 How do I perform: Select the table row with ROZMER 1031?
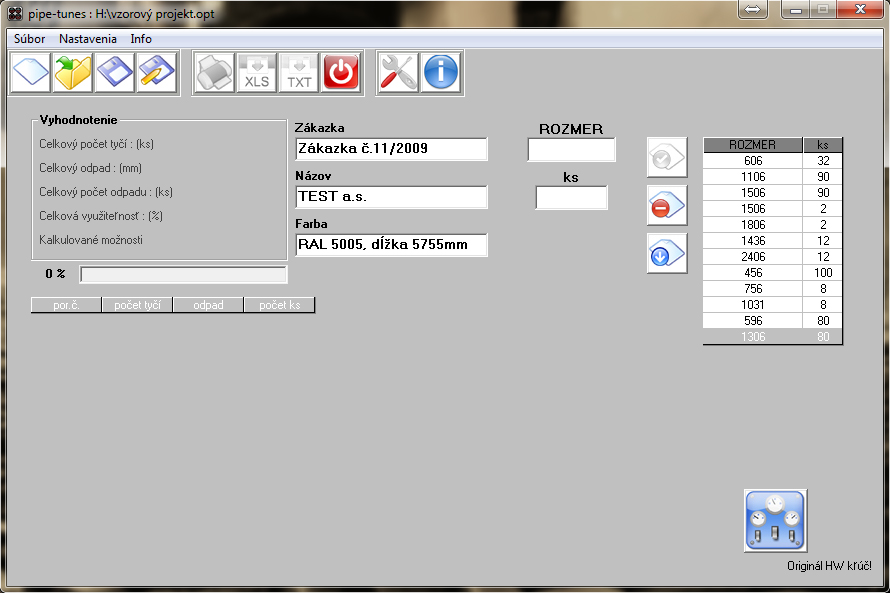coord(773,305)
